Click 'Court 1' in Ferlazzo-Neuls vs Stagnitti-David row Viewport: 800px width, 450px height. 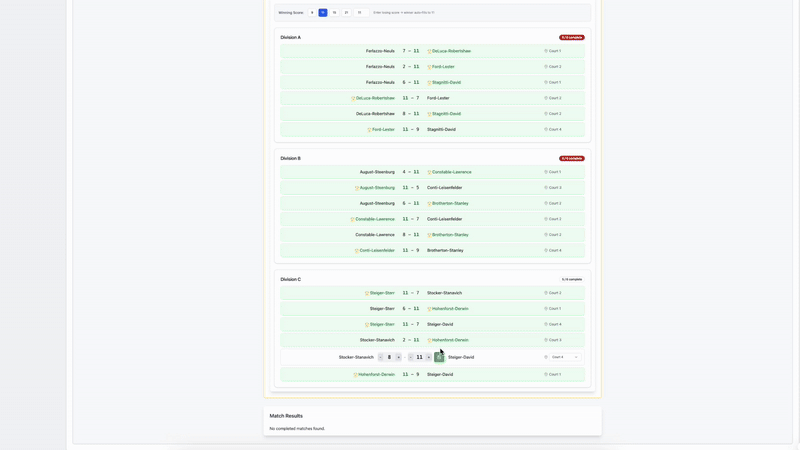(555, 82)
